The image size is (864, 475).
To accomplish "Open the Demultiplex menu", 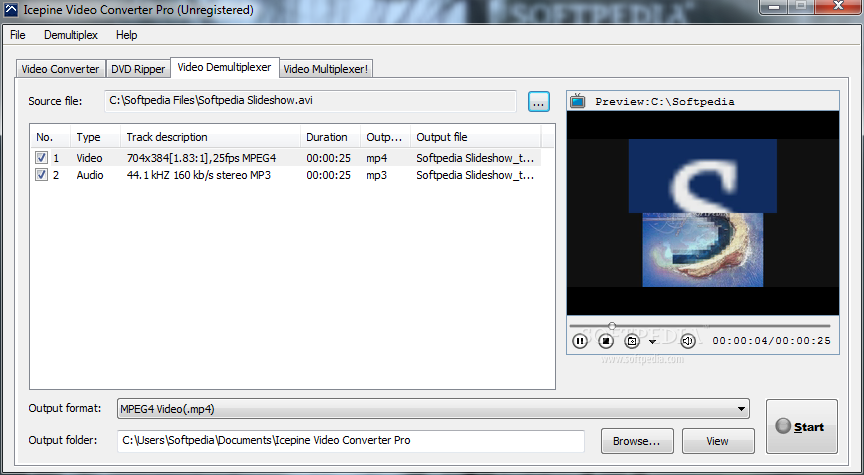I will tap(71, 35).
